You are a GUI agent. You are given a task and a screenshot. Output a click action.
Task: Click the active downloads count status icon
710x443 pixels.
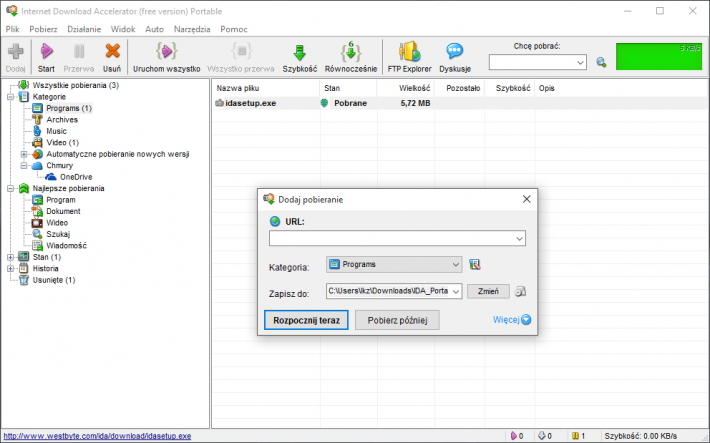point(517,436)
